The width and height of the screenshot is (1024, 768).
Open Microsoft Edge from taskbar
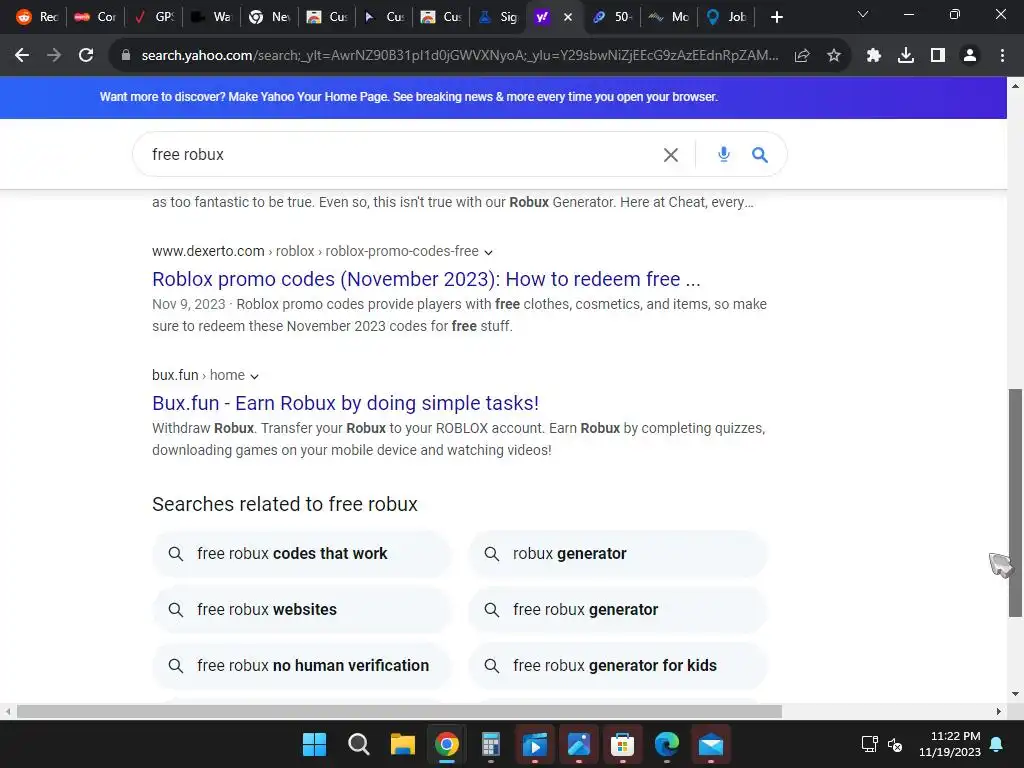point(667,744)
